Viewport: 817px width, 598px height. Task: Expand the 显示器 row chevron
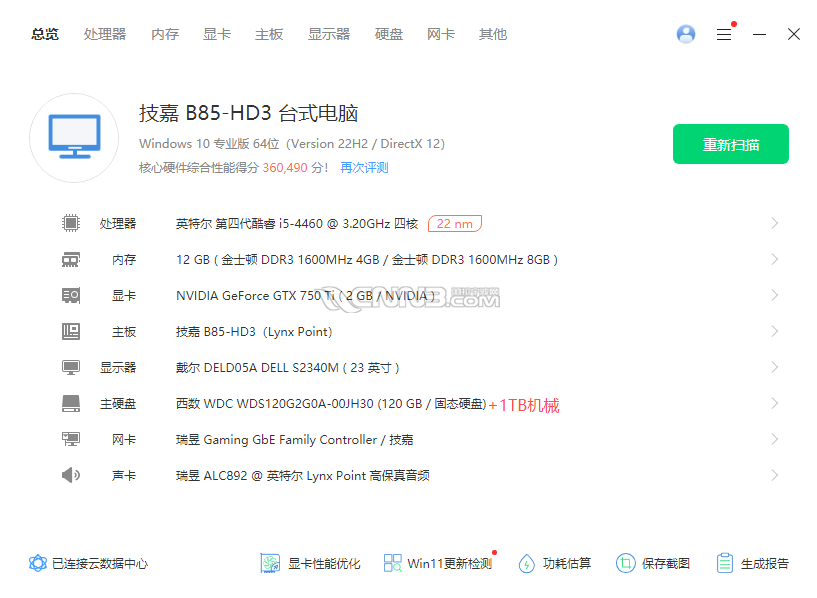coord(775,367)
